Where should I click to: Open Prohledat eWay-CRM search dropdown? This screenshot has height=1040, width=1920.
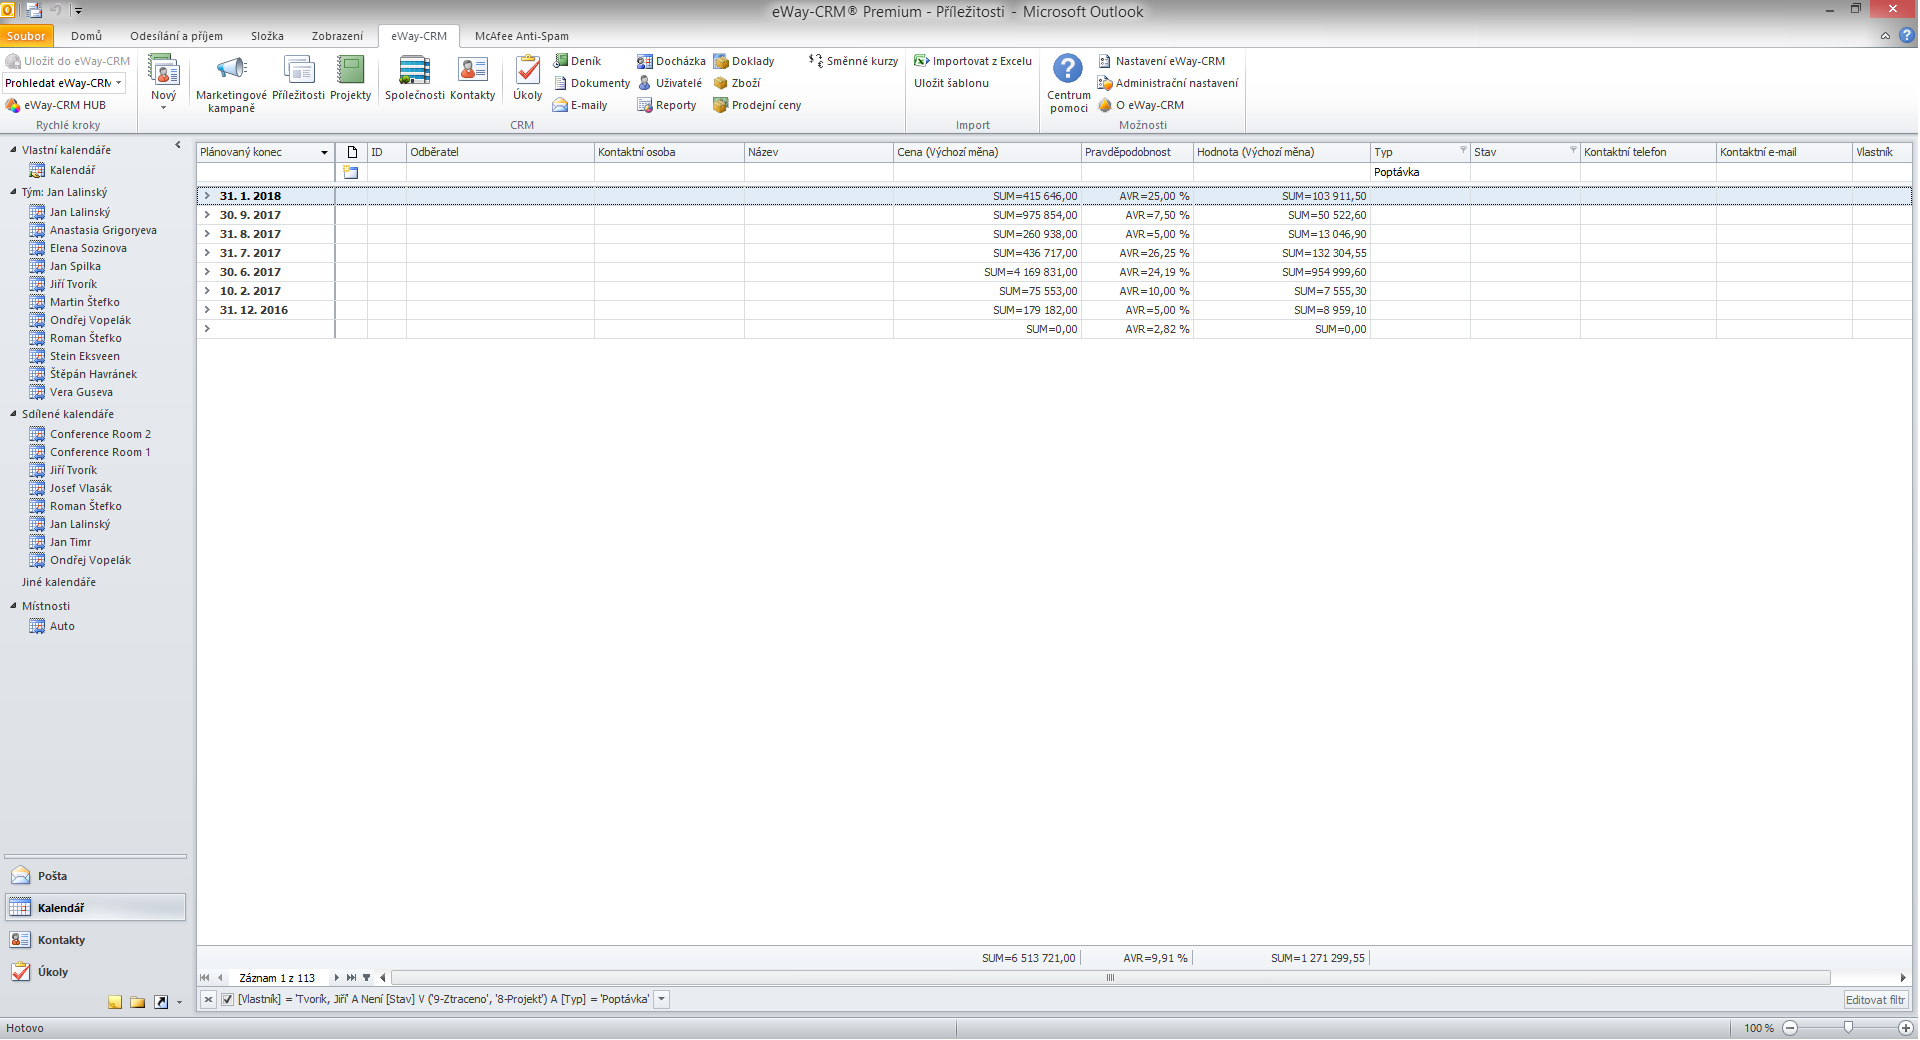pos(119,83)
